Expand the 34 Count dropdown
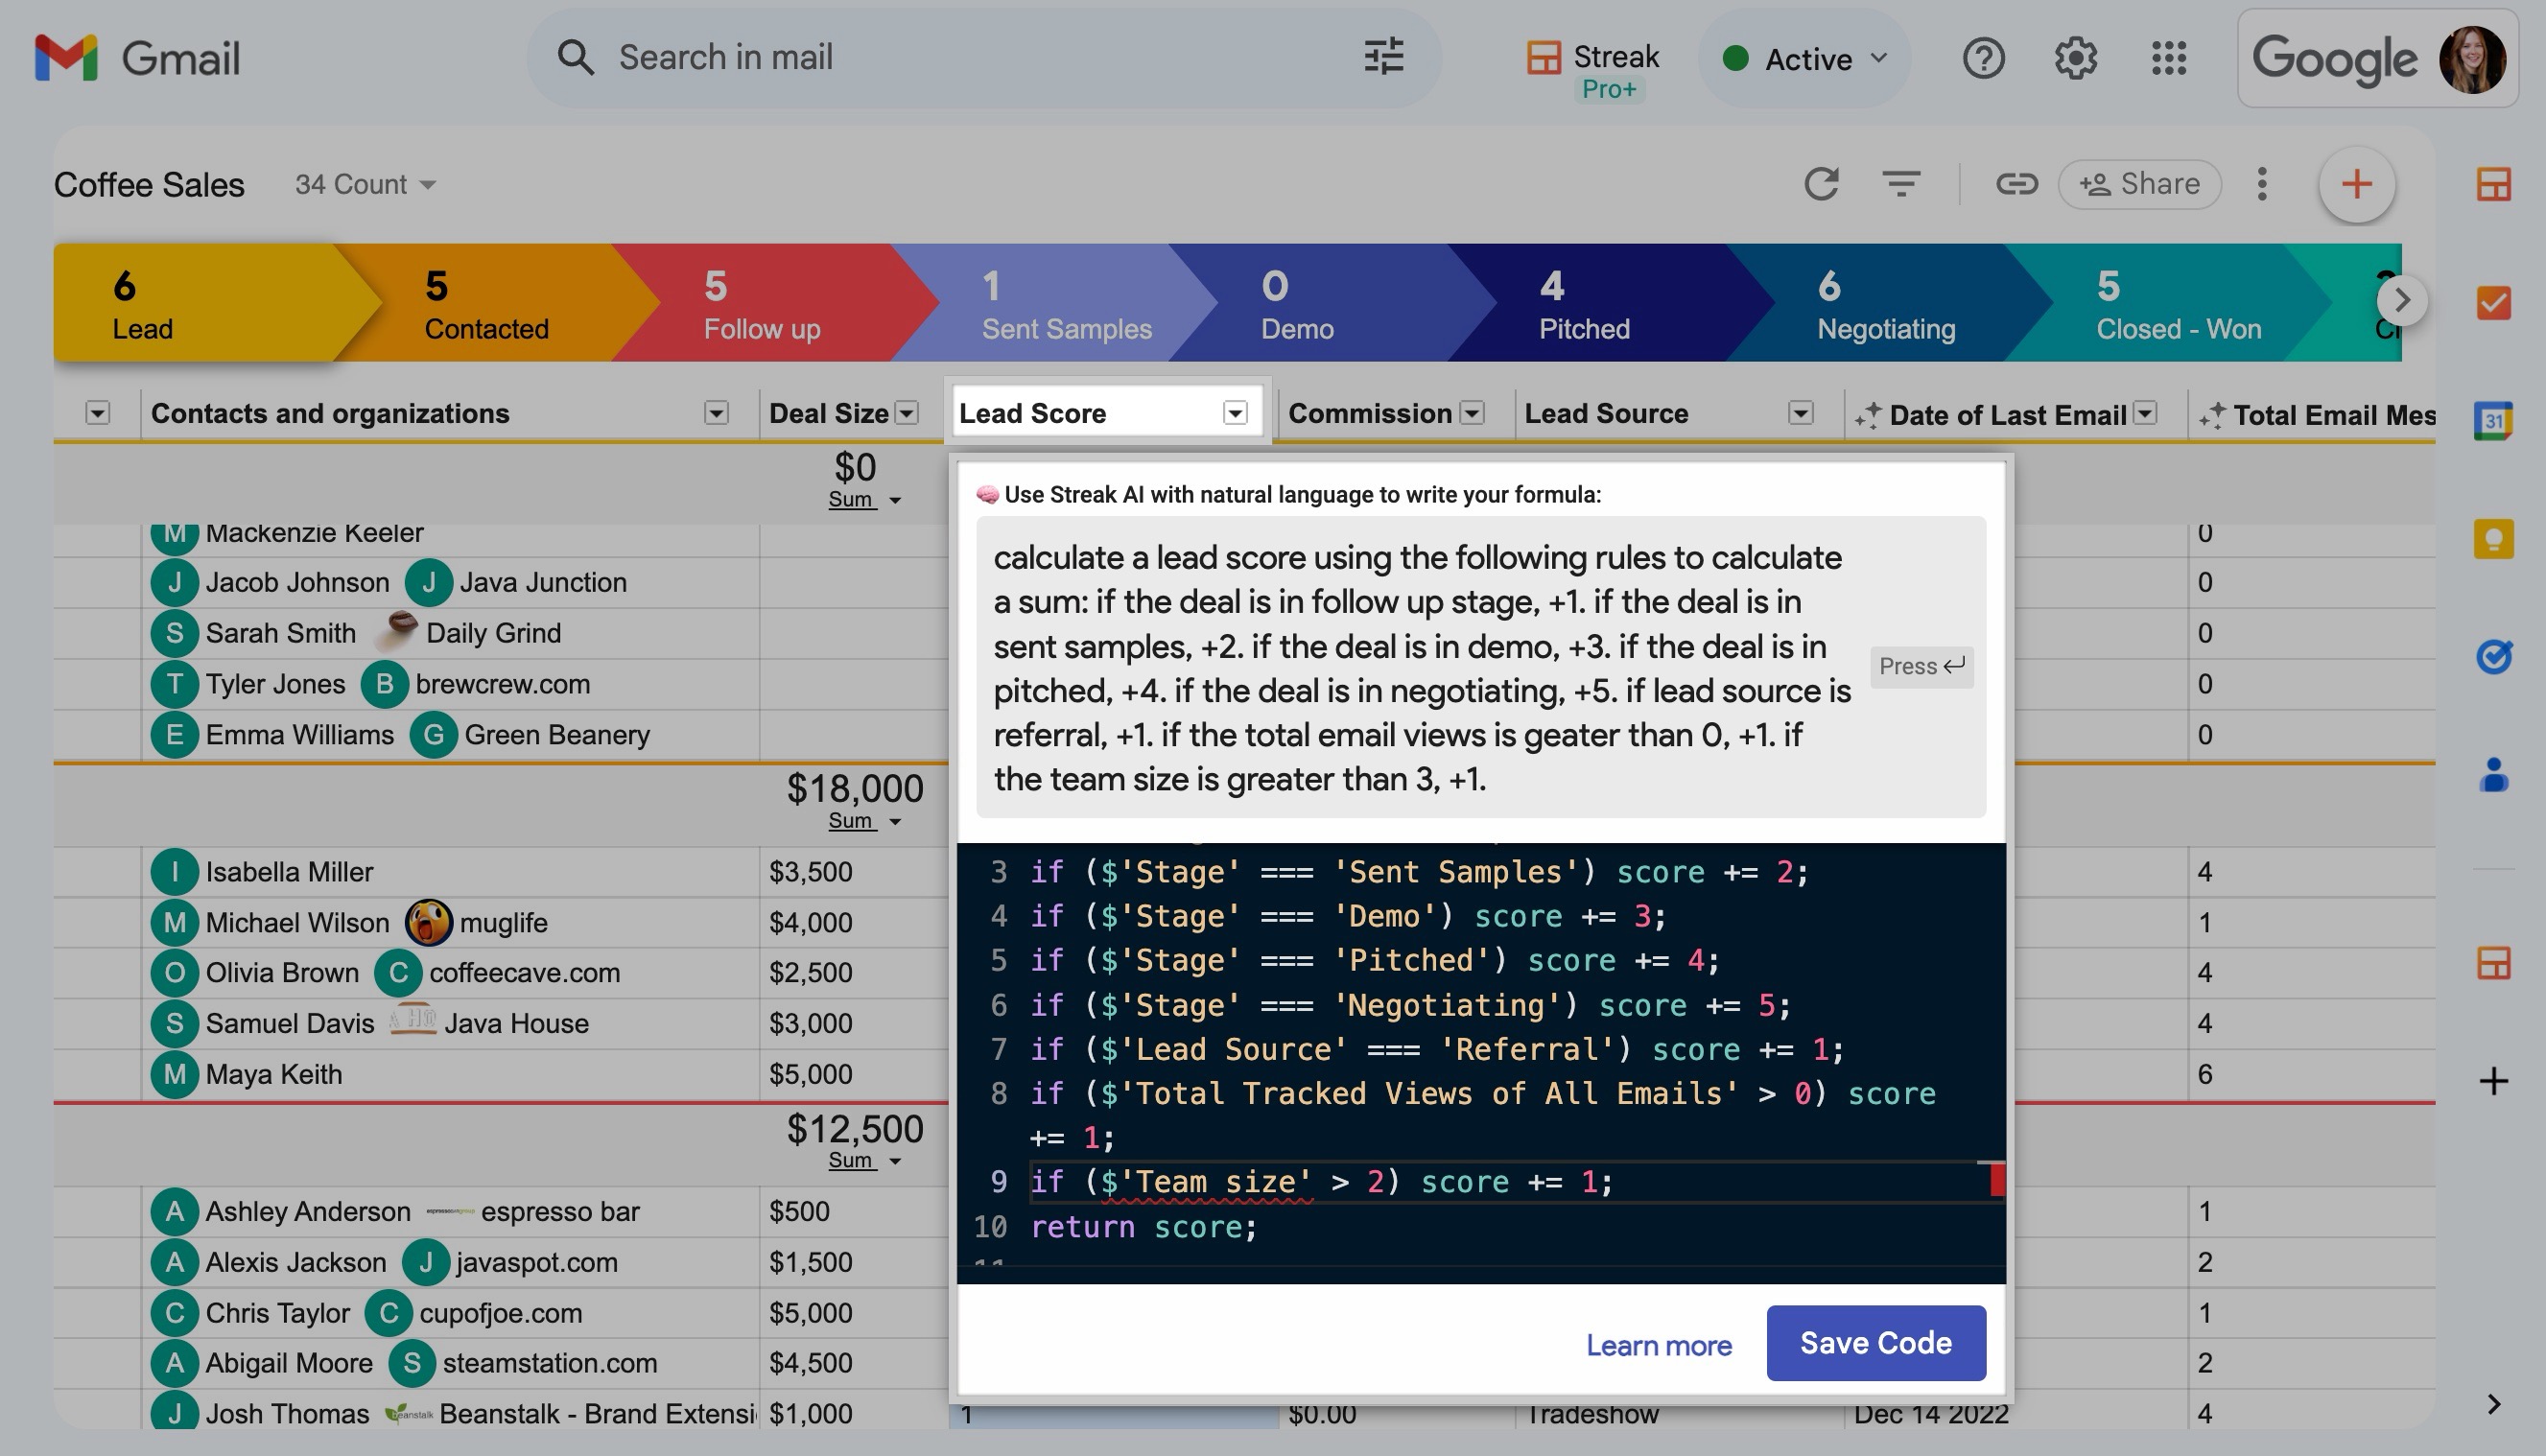The width and height of the screenshot is (2546, 1456). point(365,184)
